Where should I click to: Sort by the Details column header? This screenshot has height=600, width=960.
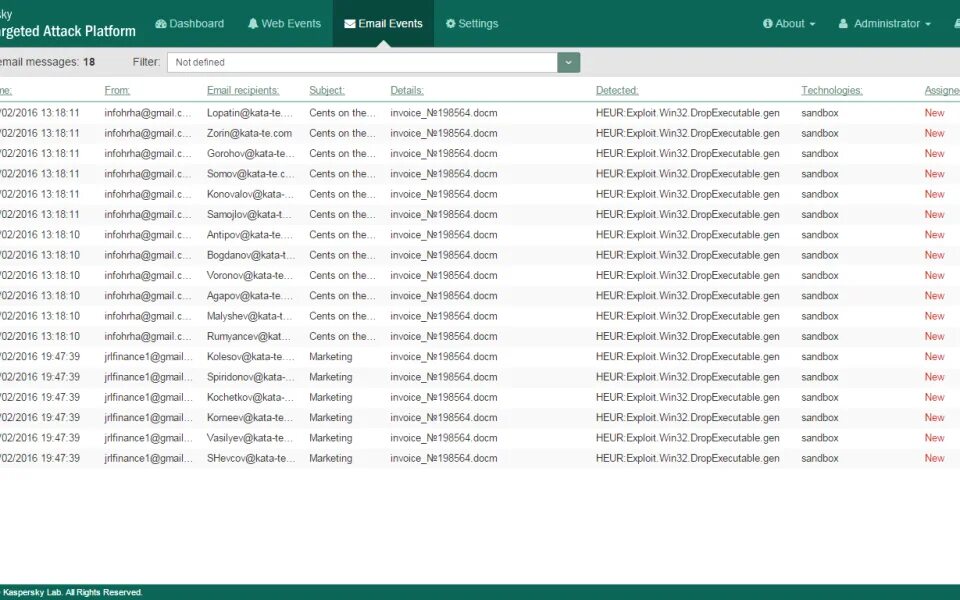[407, 90]
